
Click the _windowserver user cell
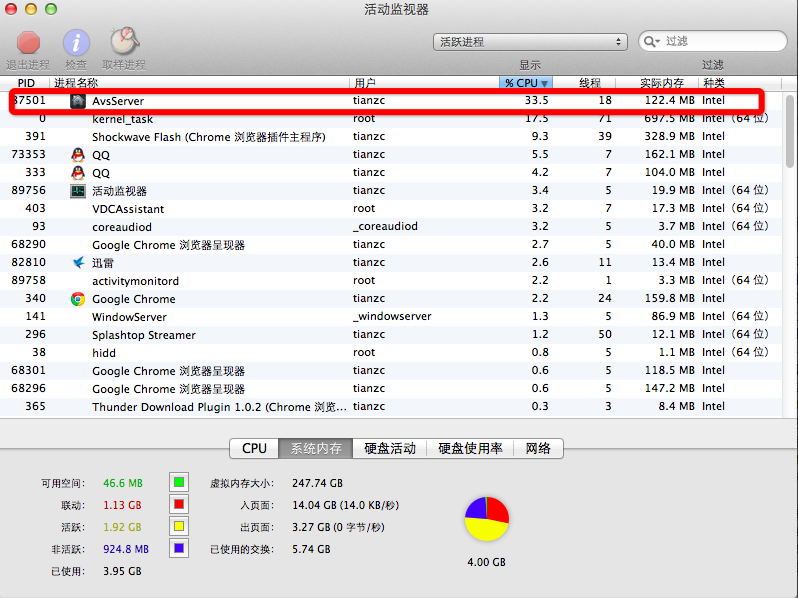click(392, 316)
